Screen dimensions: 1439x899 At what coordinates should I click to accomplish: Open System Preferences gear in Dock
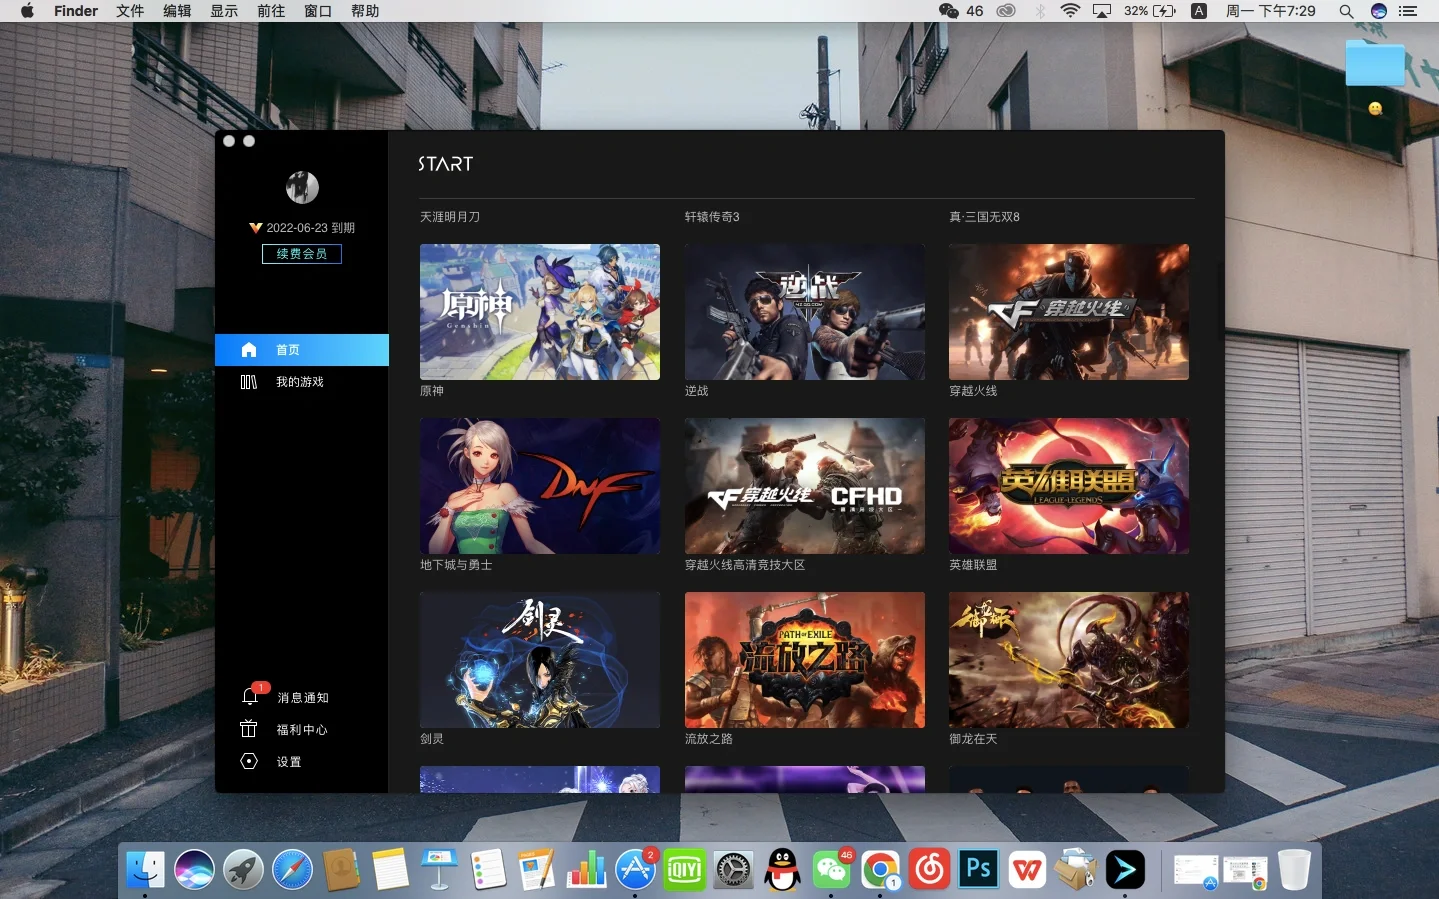click(733, 870)
